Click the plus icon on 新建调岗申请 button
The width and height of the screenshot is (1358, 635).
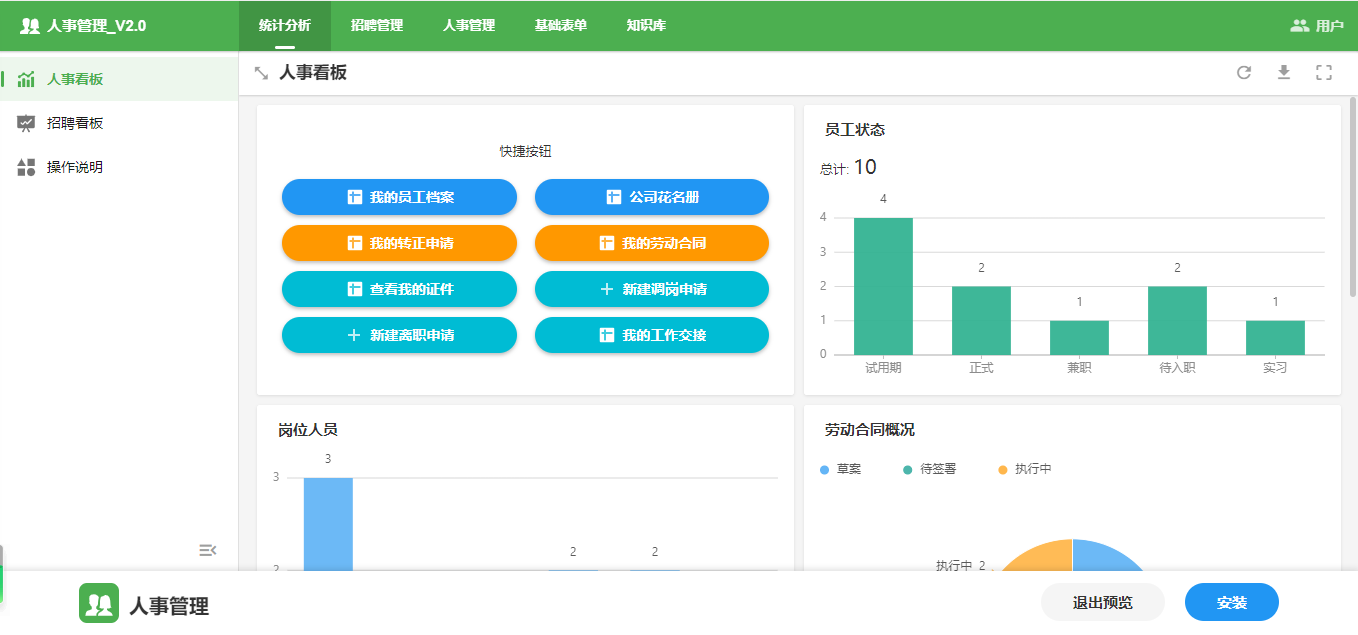tap(606, 289)
